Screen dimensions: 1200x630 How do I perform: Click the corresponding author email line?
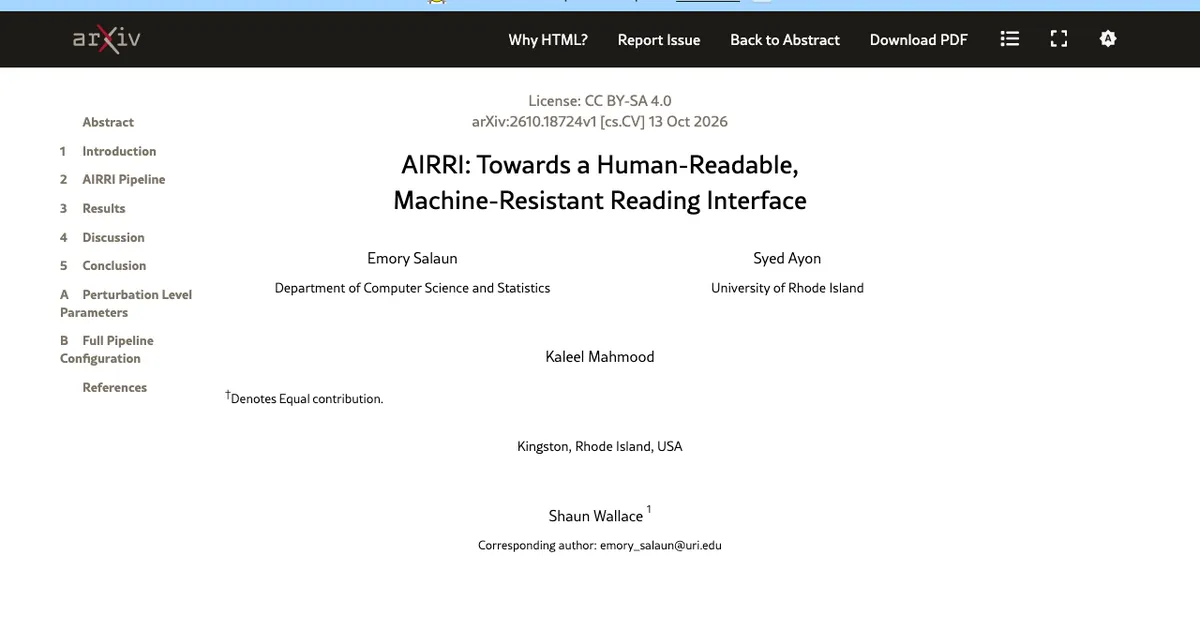tap(600, 546)
